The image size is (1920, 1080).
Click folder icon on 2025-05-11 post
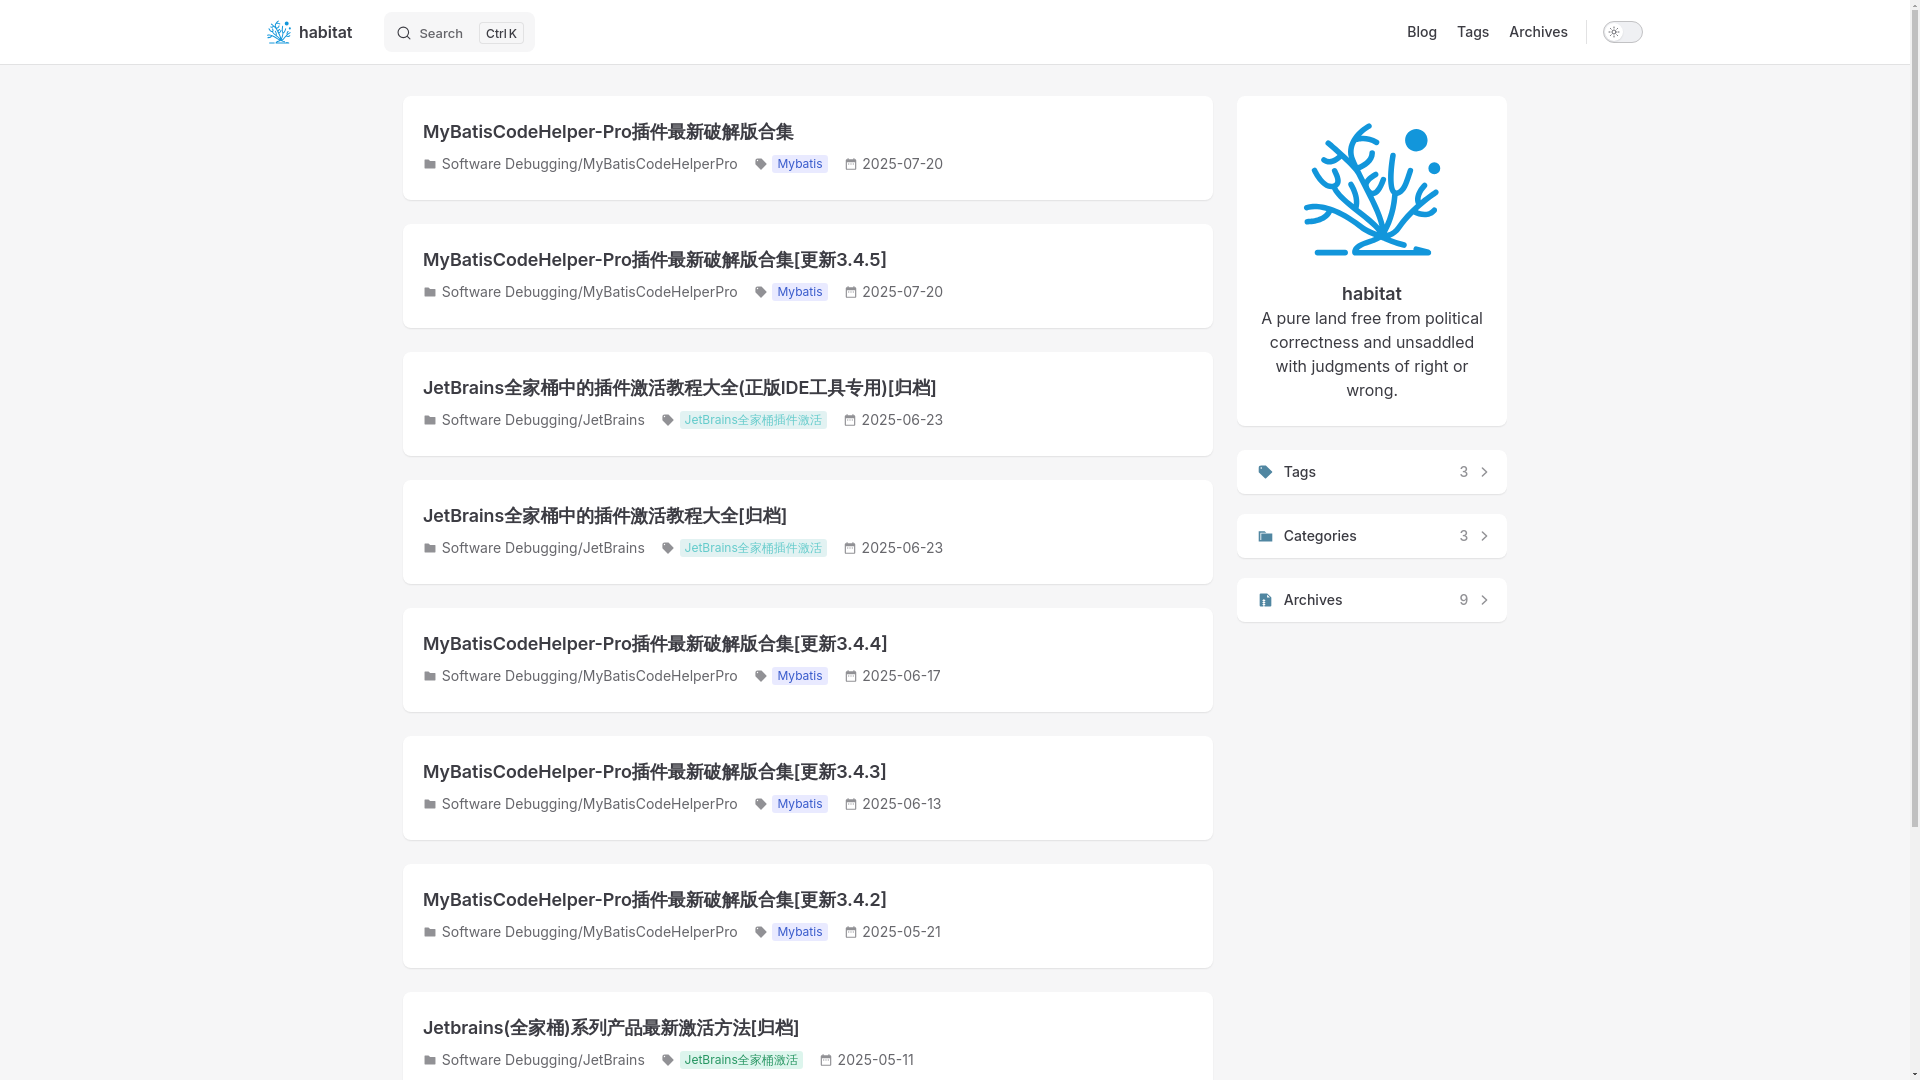click(430, 1060)
